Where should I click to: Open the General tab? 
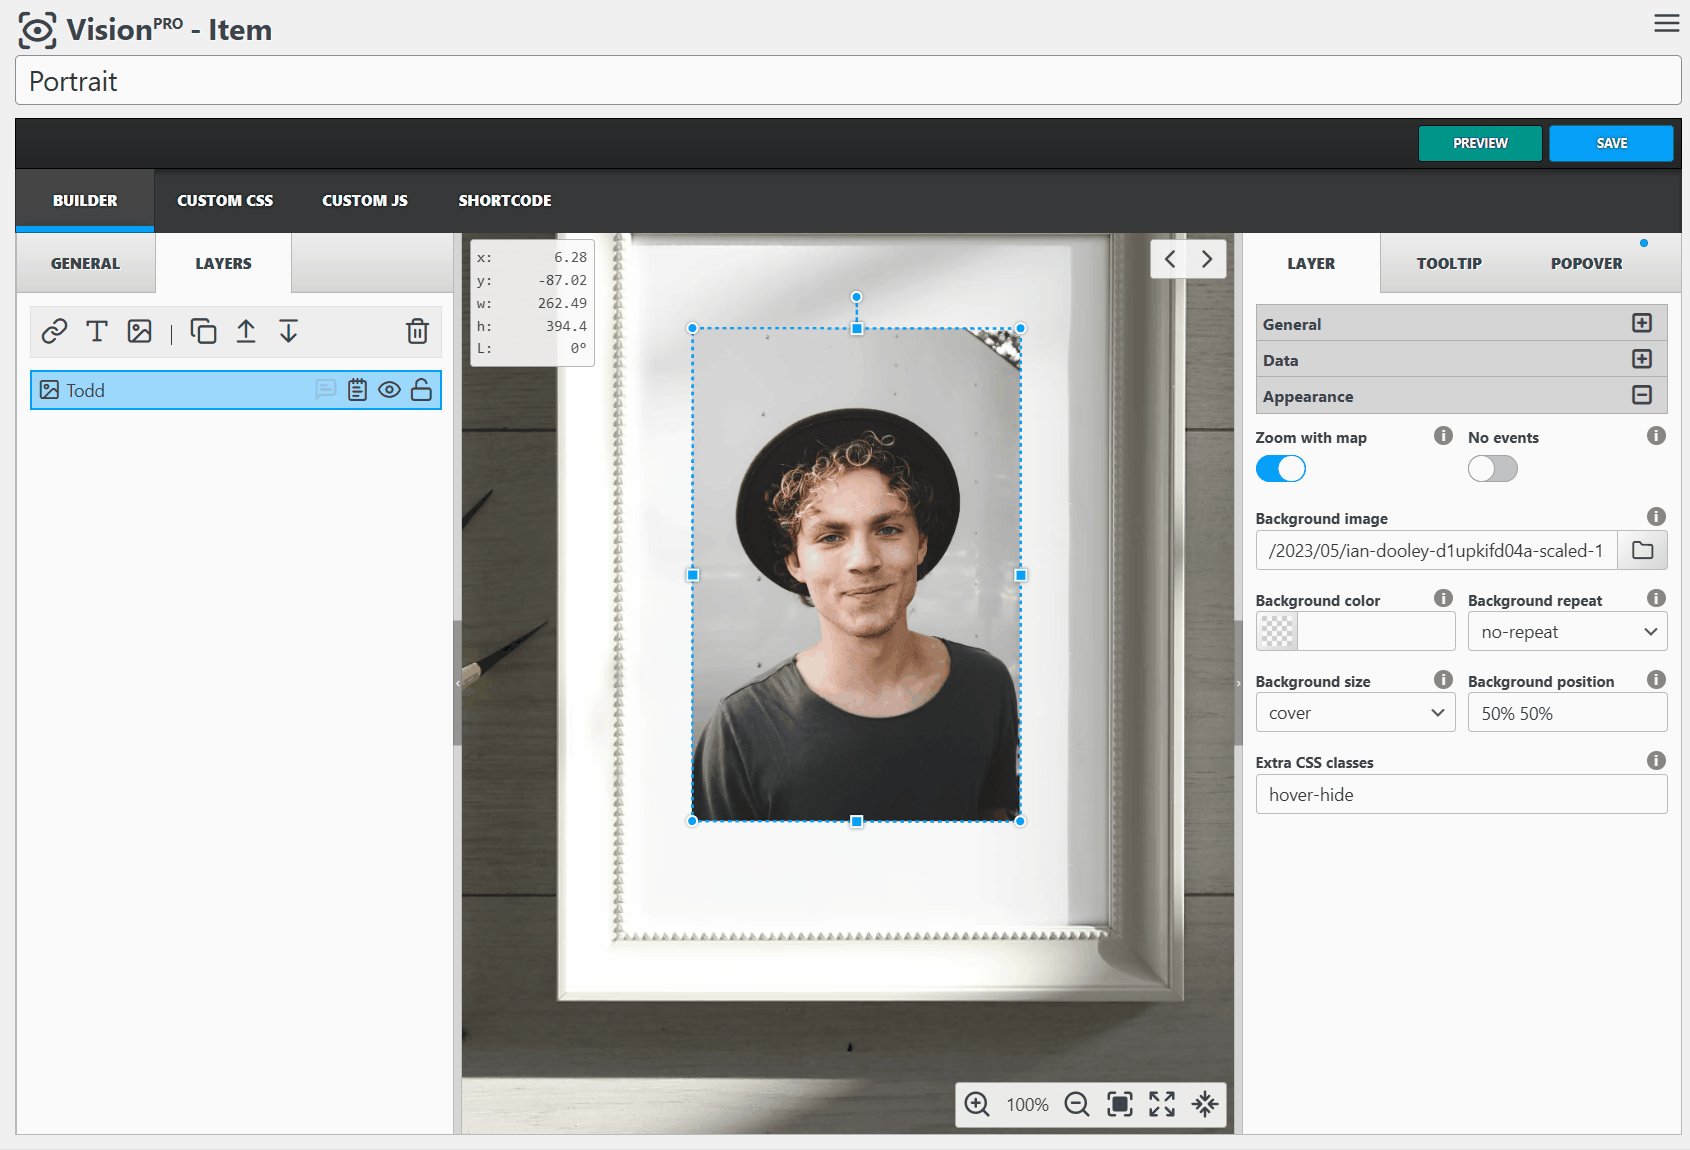coord(85,263)
